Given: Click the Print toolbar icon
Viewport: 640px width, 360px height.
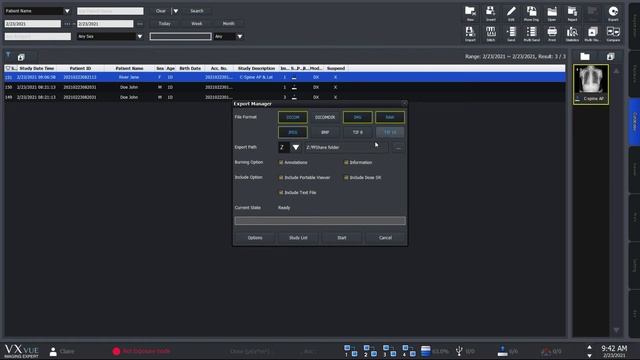Looking at the screenshot, I should coord(552,33).
